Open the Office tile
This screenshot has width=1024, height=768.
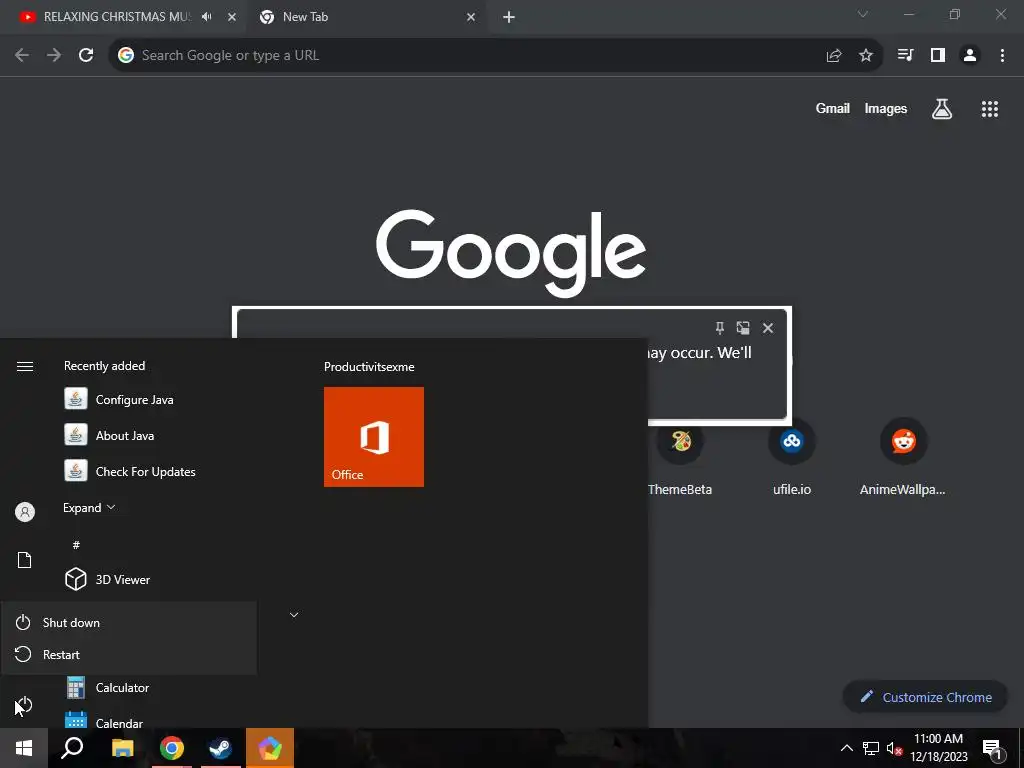coord(374,437)
